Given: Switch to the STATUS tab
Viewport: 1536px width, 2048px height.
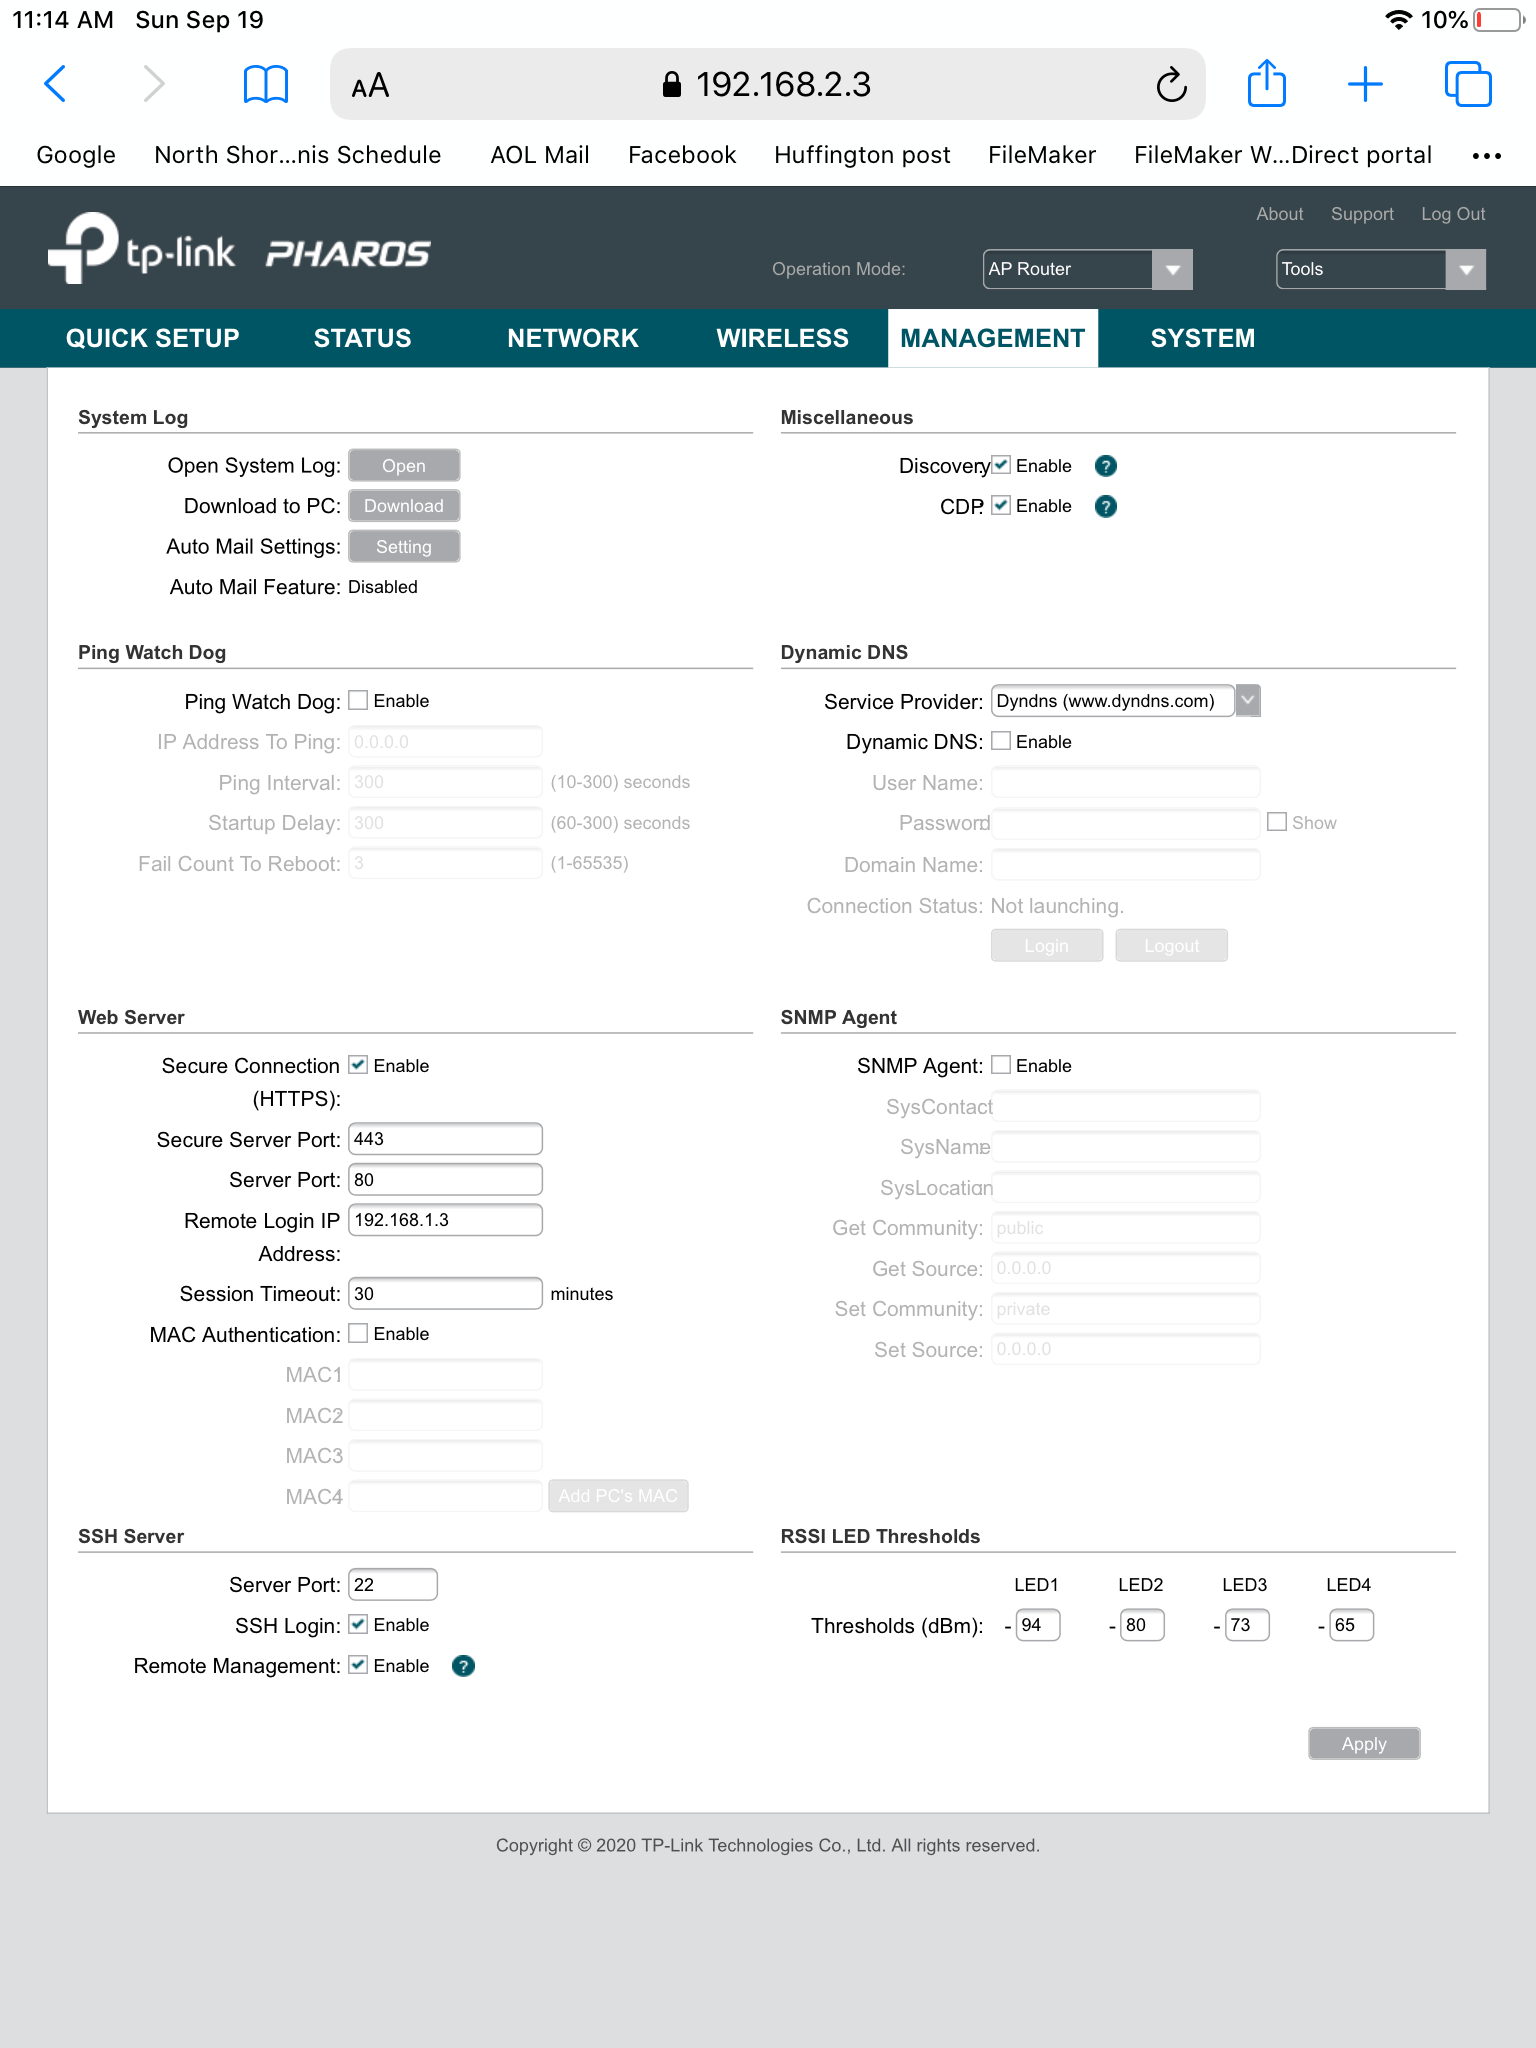Looking at the screenshot, I should tap(363, 338).
